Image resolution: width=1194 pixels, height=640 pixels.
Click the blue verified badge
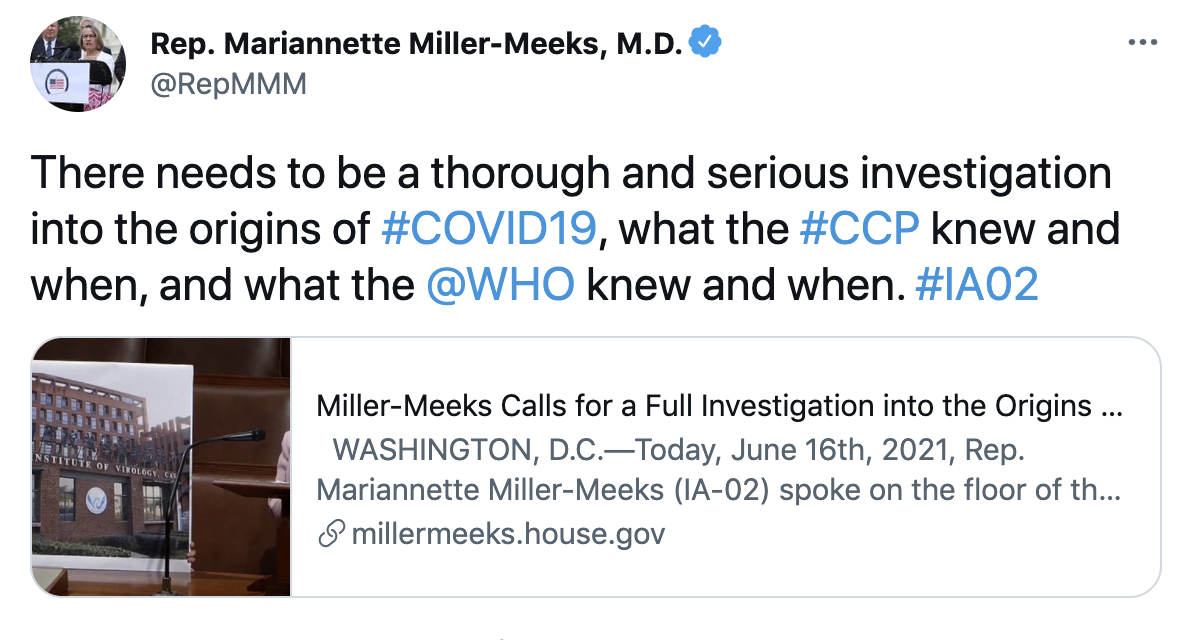(x=706, y=42)
